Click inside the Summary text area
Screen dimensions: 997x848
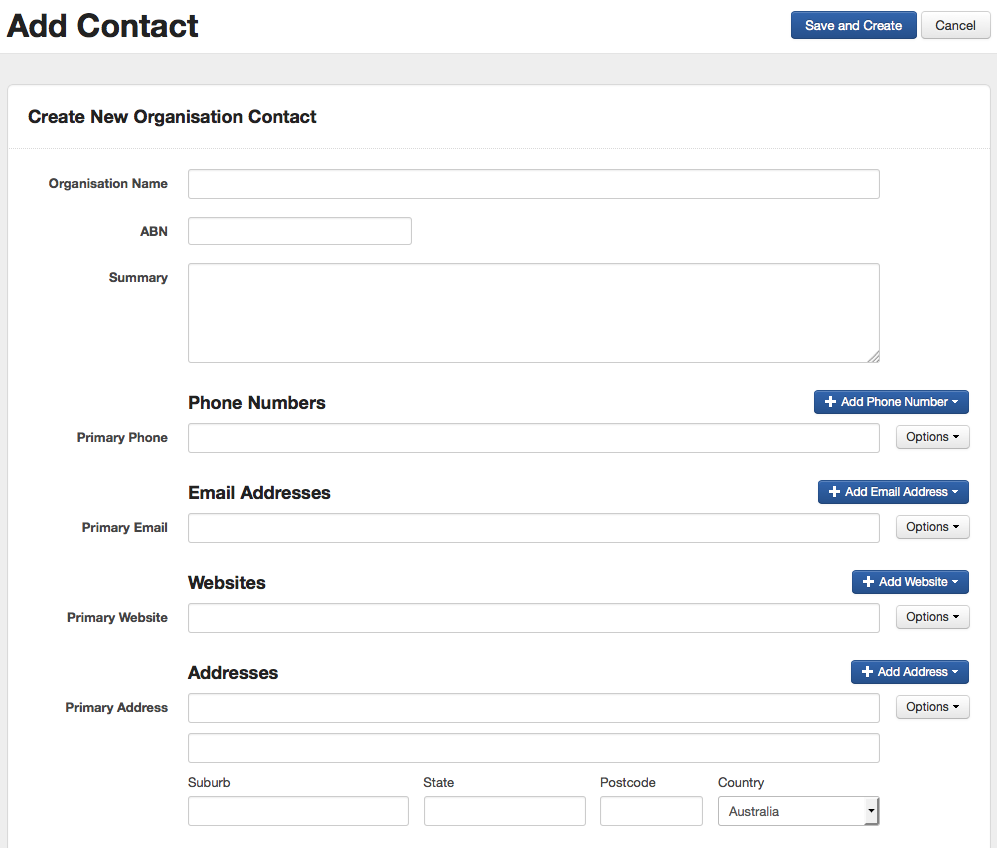[533, 312]
